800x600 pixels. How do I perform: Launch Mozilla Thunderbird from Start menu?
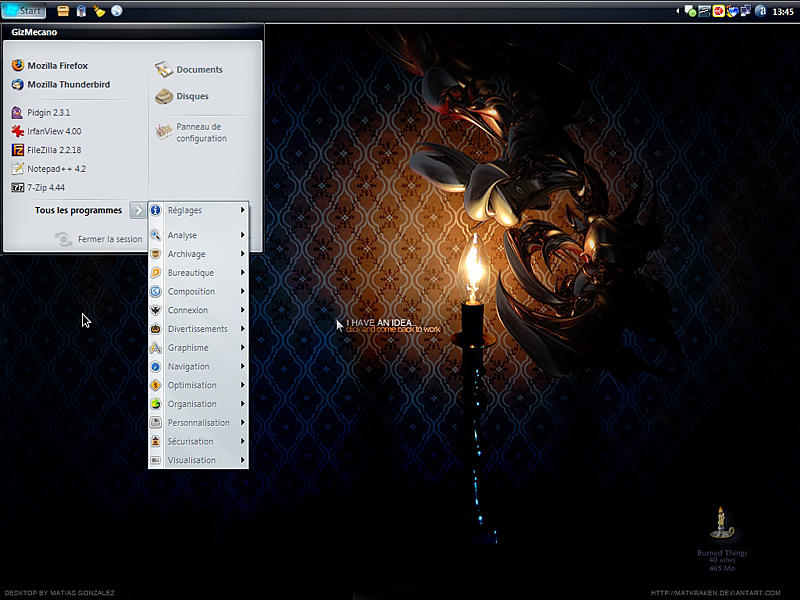tap(61, 84)
